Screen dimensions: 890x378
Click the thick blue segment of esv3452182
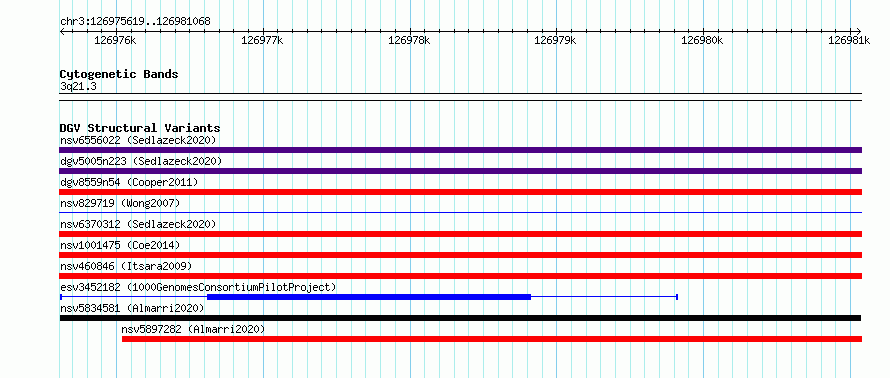[369, 297]
